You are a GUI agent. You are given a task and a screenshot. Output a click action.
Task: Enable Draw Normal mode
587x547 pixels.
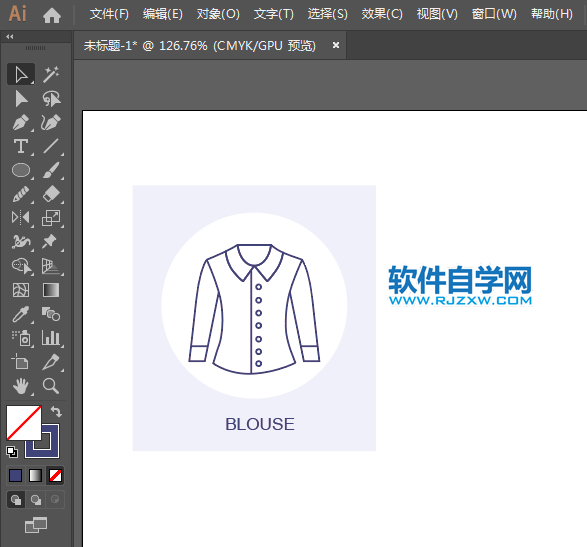(x=16, y=499)
